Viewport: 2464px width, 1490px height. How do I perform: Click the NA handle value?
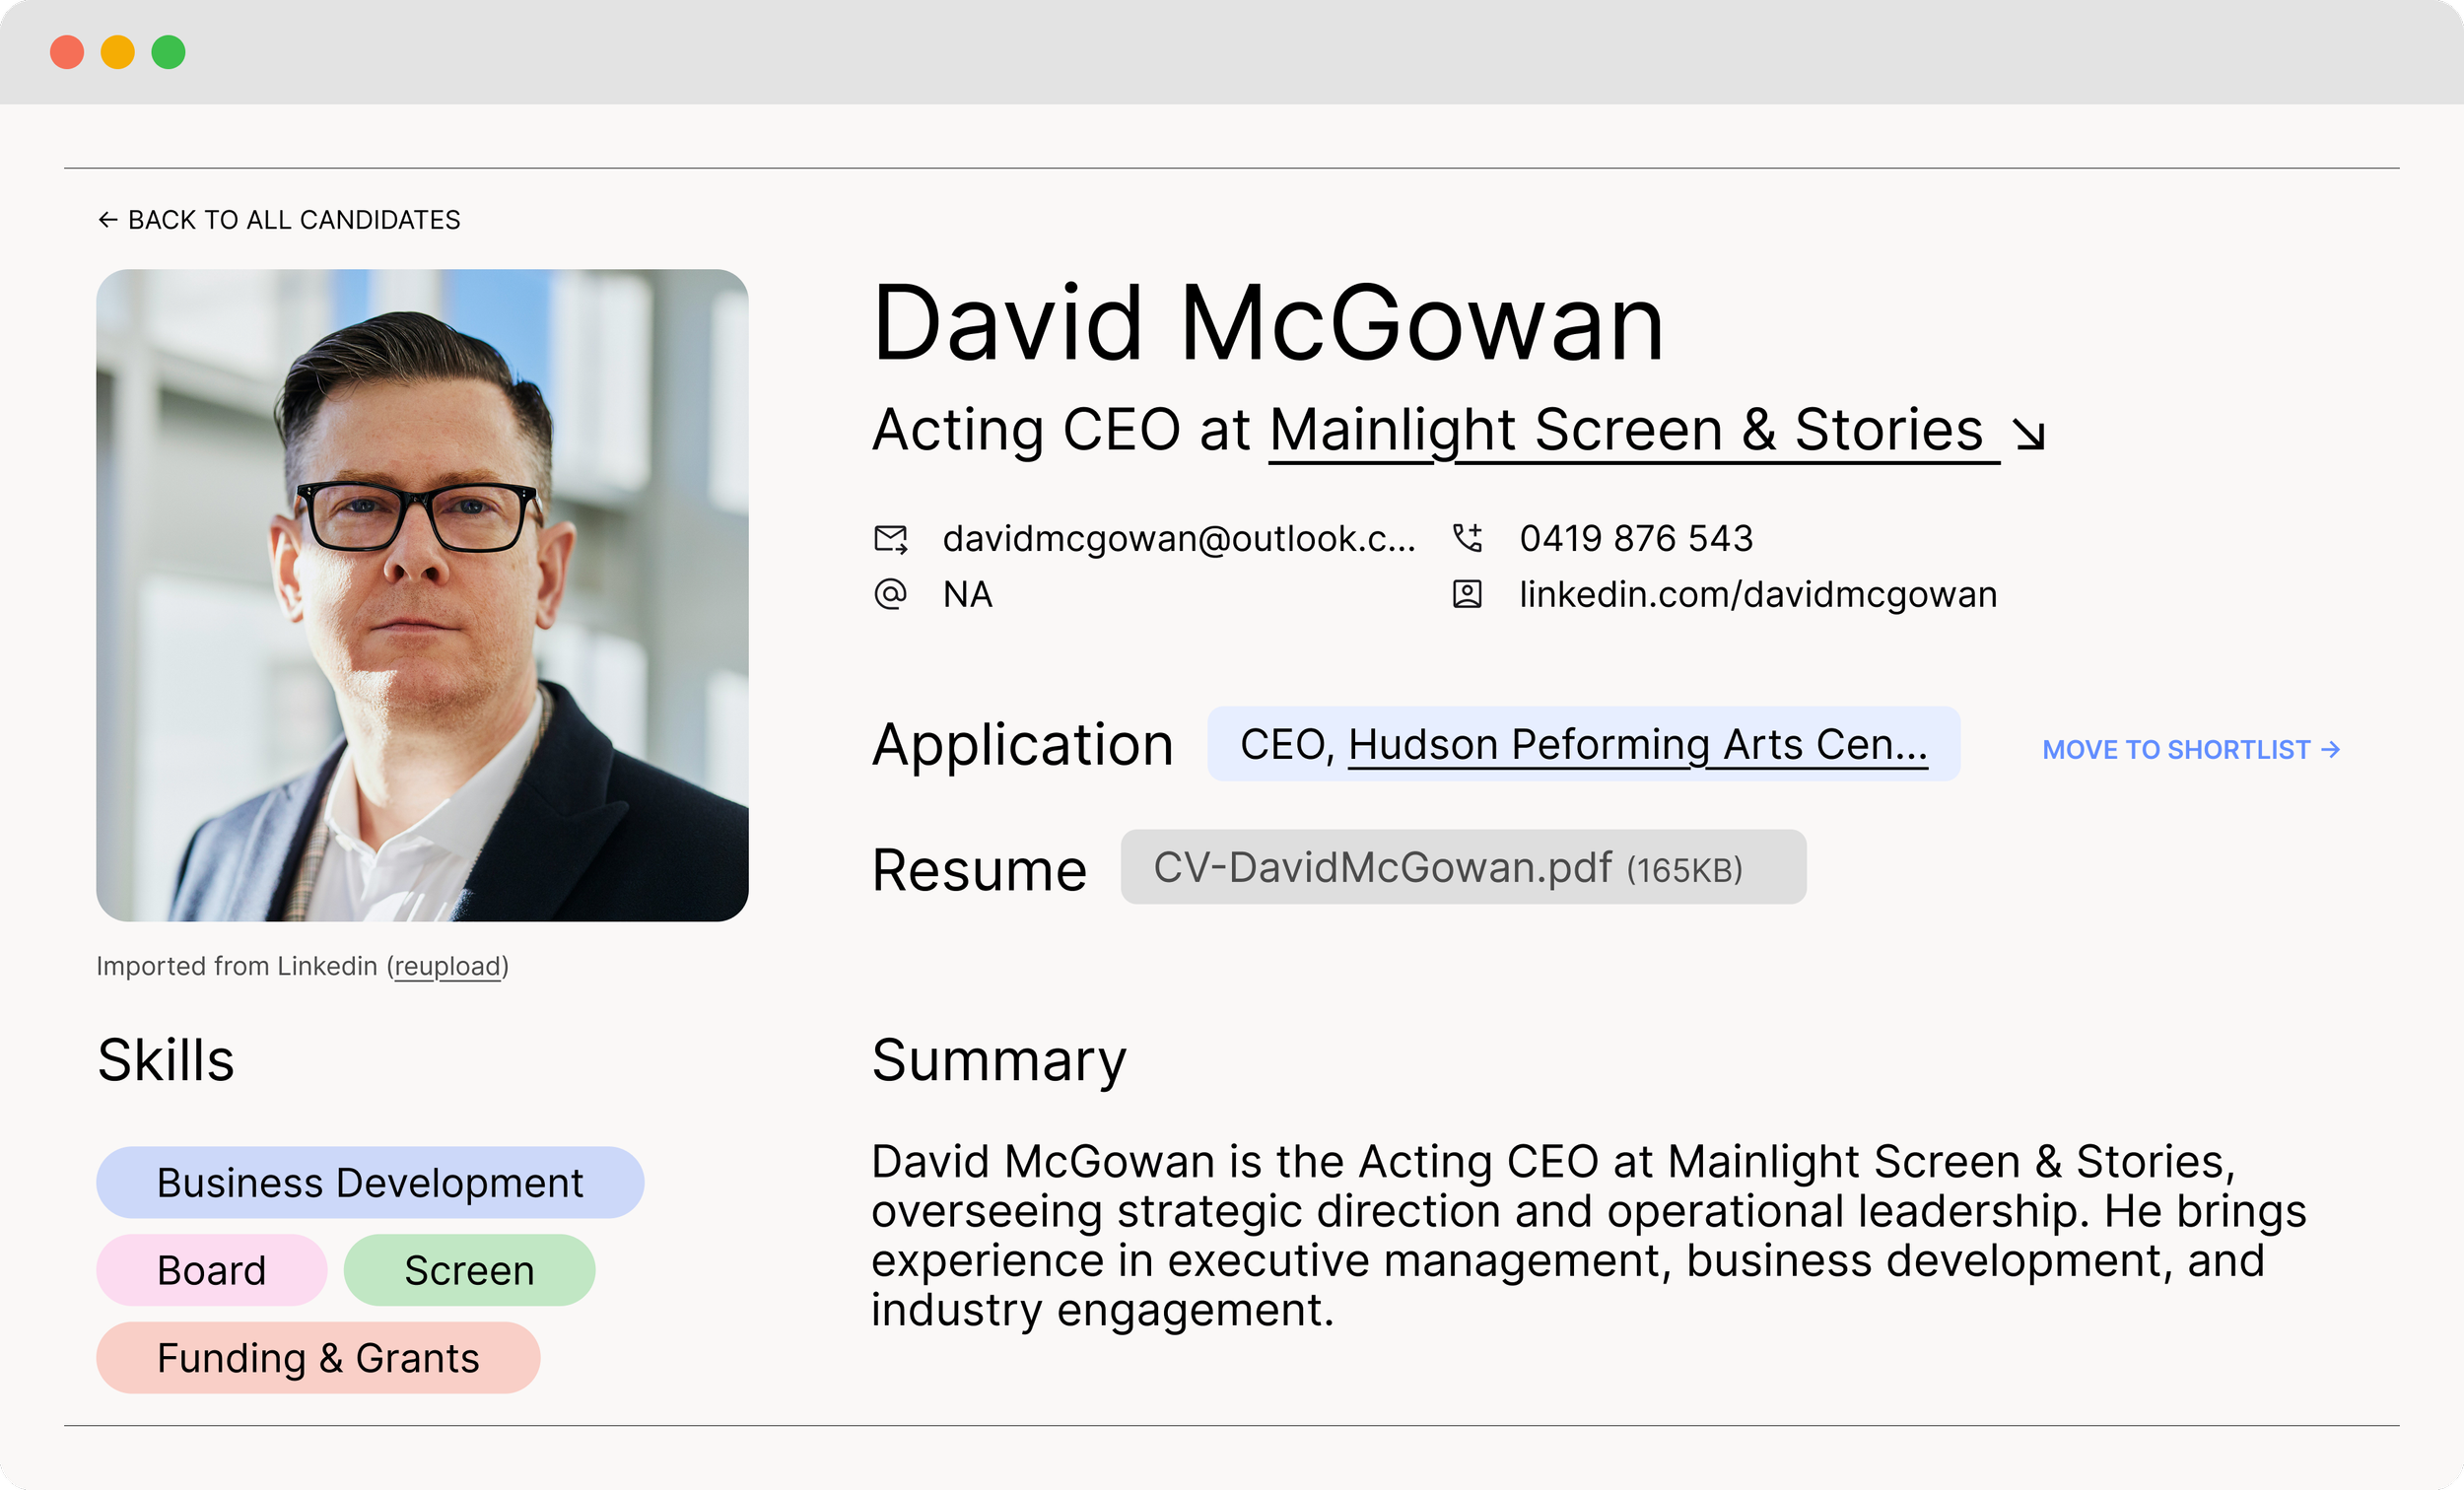coord(967,594)
